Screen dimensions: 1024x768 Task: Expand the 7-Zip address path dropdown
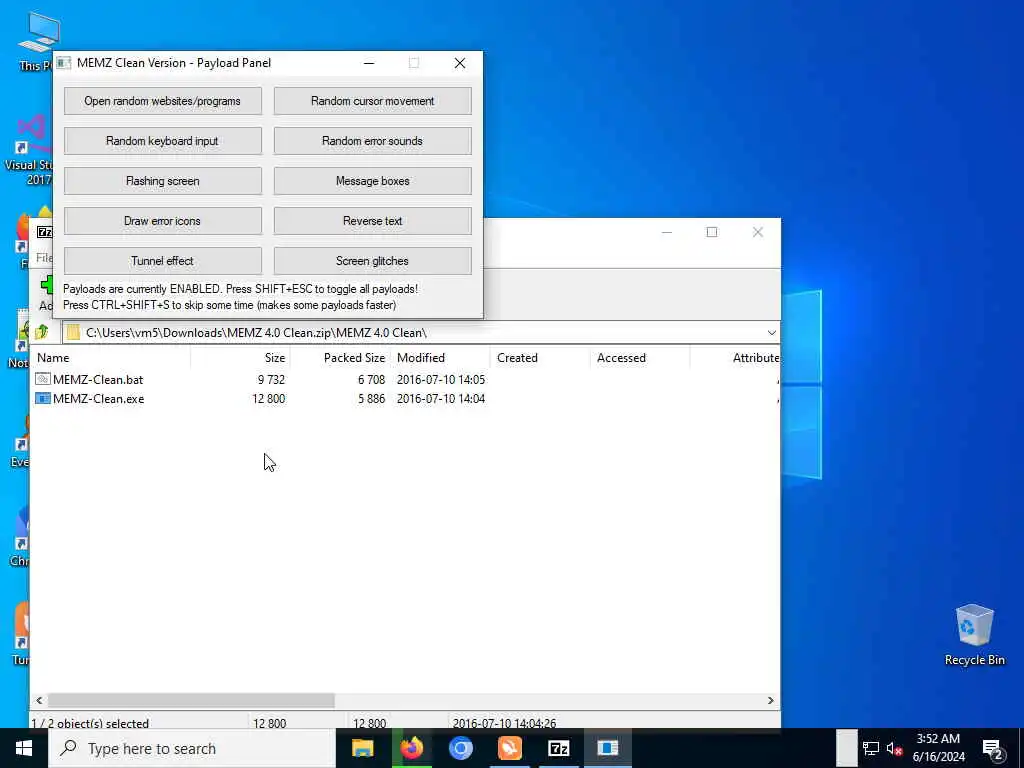pyautogui.click(x=771, y=333)
